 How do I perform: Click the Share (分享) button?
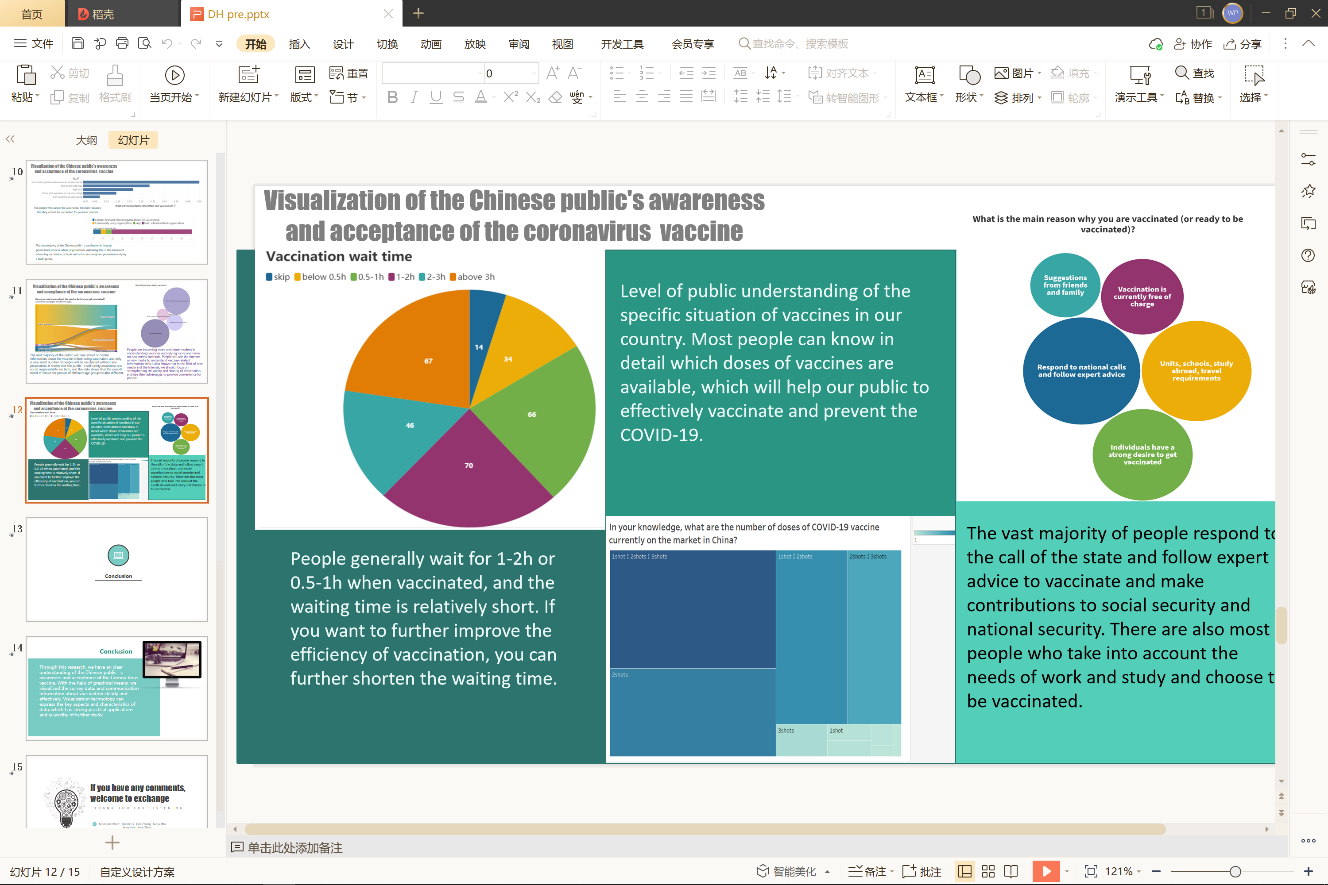tap(1243, 44)
